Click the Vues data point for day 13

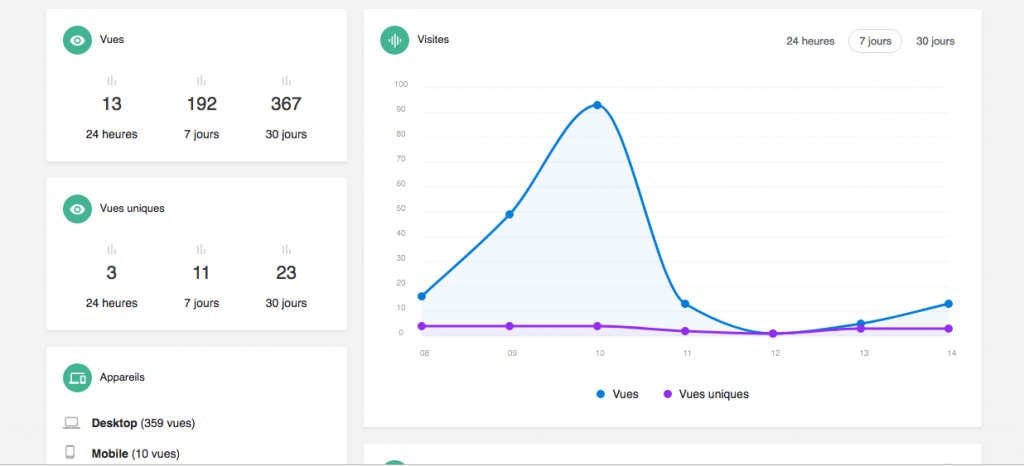pos(861,324)
